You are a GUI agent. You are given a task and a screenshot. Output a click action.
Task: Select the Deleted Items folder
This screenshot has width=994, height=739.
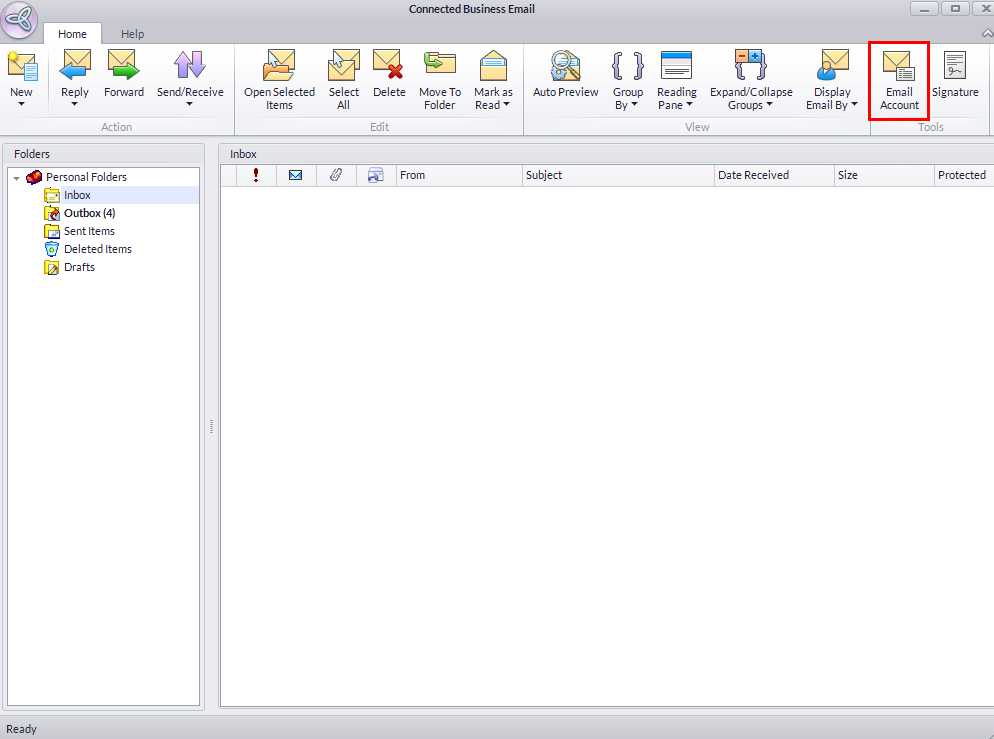click(97, 249)
